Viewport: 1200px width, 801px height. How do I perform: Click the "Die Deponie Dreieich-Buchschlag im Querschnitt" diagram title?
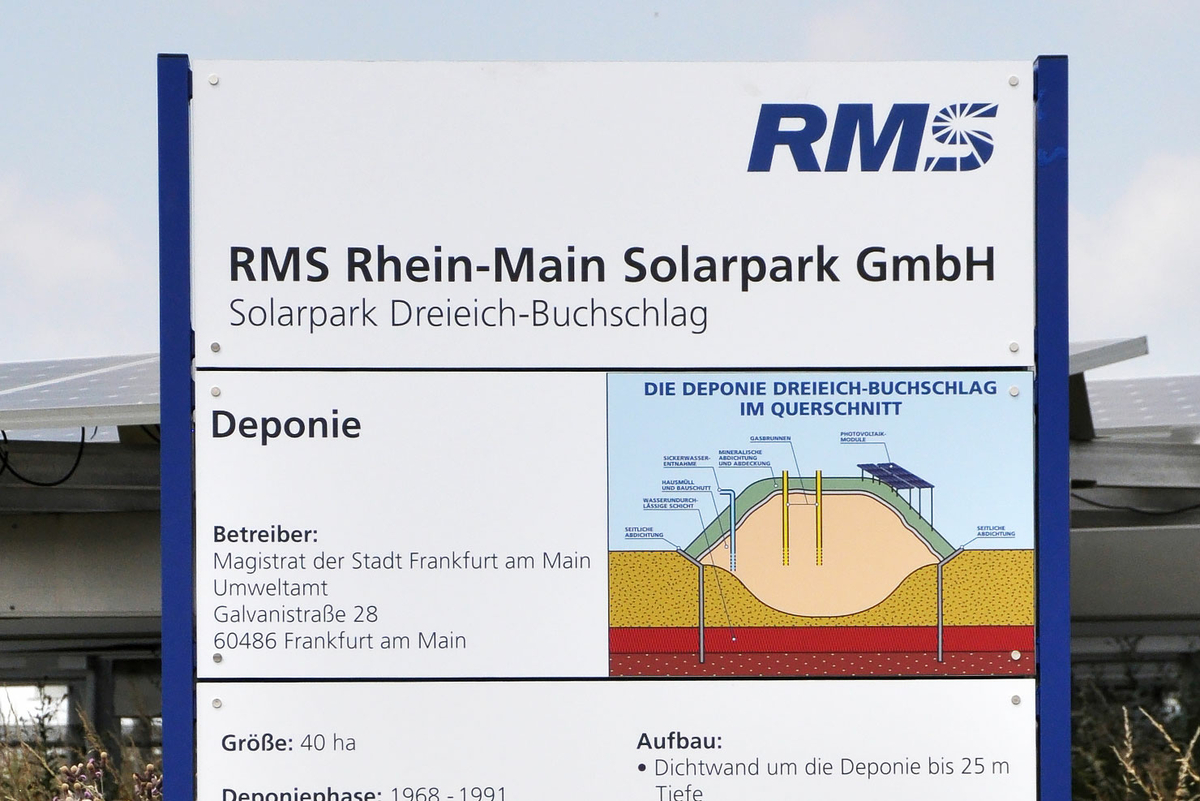coord(820,398)
